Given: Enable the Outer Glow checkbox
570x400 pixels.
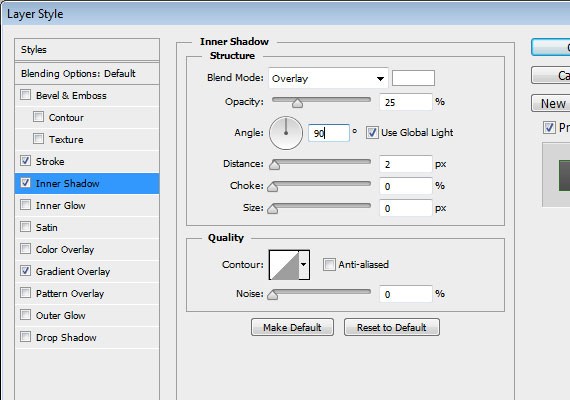Looking at the screenshot, I should pos(25,315).
